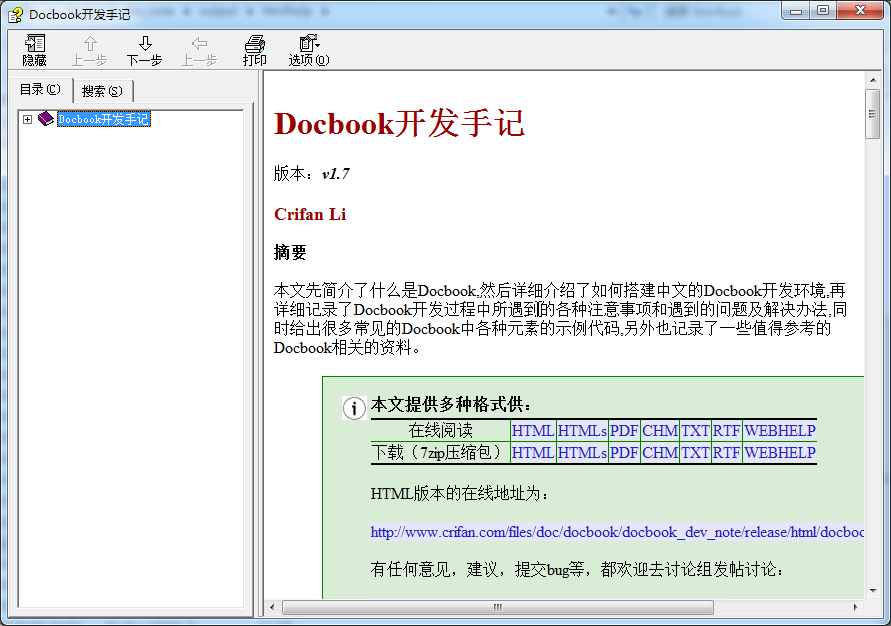The image size is (891, 626).
Task: Open the www.crifan.com docbook_dev_note URL link
Action: point(617,532)
